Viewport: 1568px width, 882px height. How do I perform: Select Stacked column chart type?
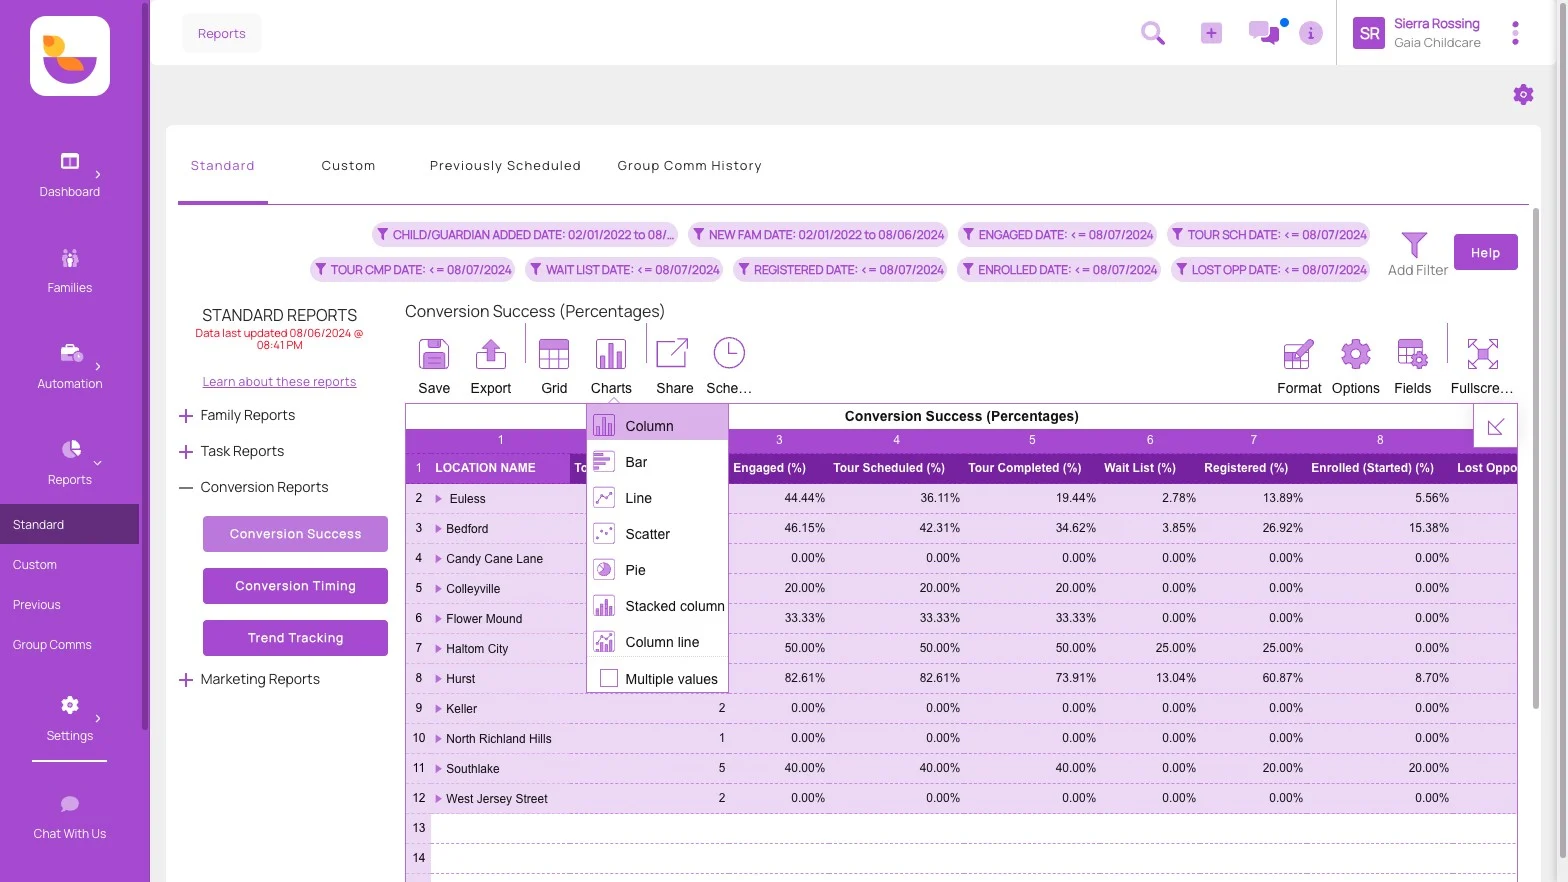tap(657, 606)
